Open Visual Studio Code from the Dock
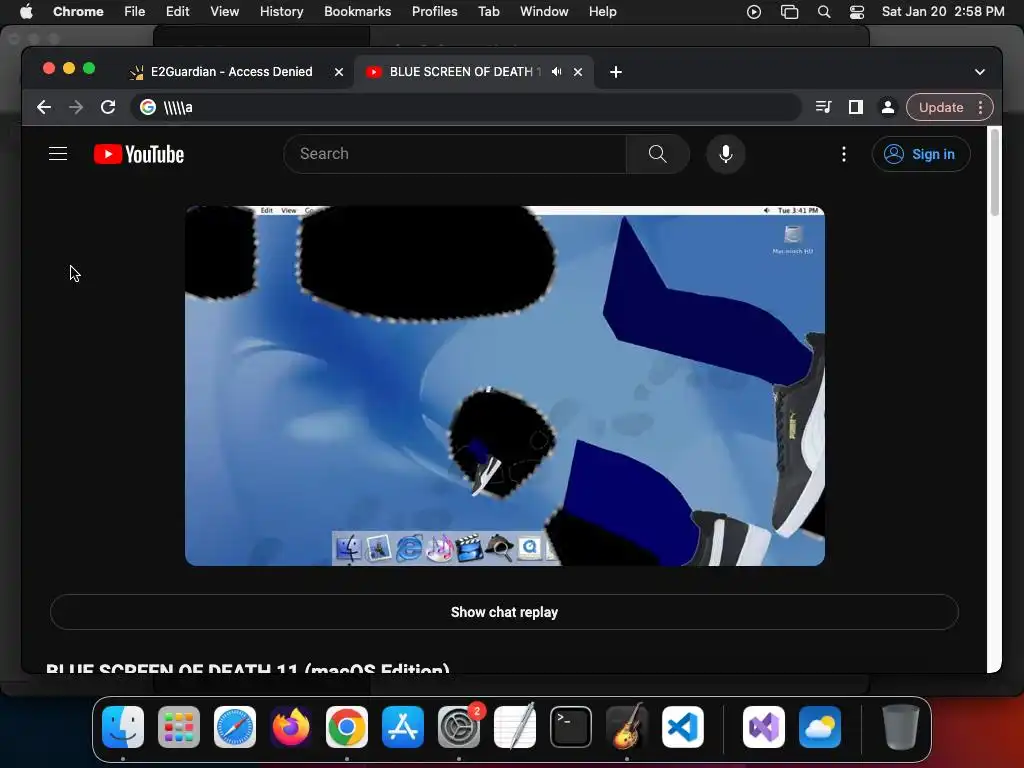This screenshot has height=768, width=1024. click(682, 727)
